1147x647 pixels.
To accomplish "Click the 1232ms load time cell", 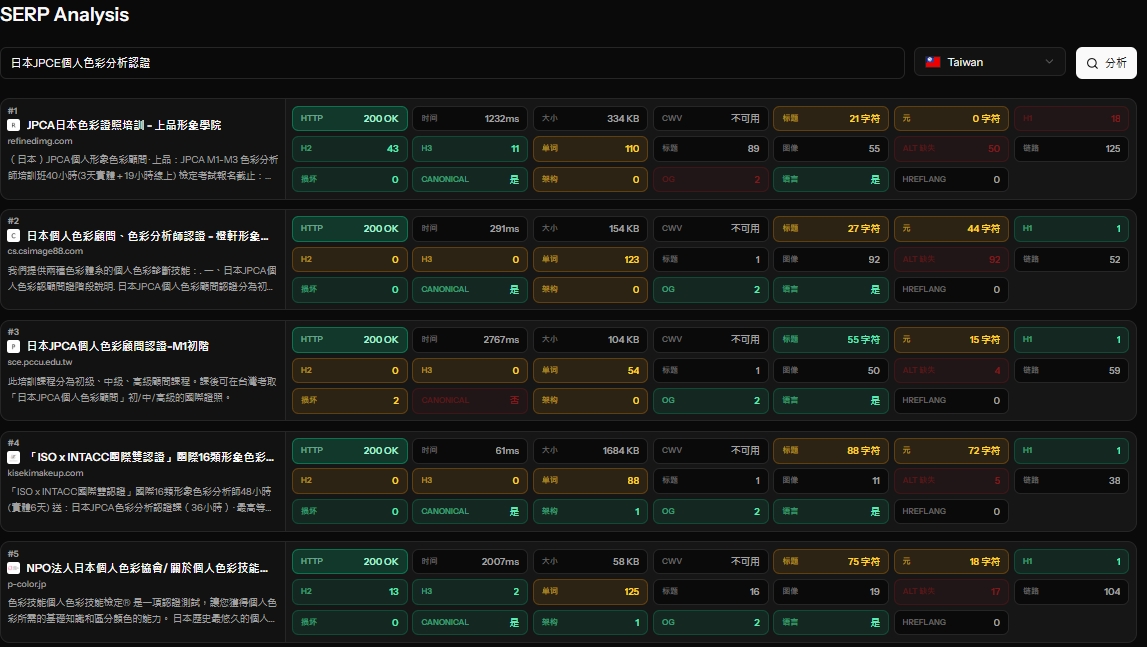I will pos(470,119).
